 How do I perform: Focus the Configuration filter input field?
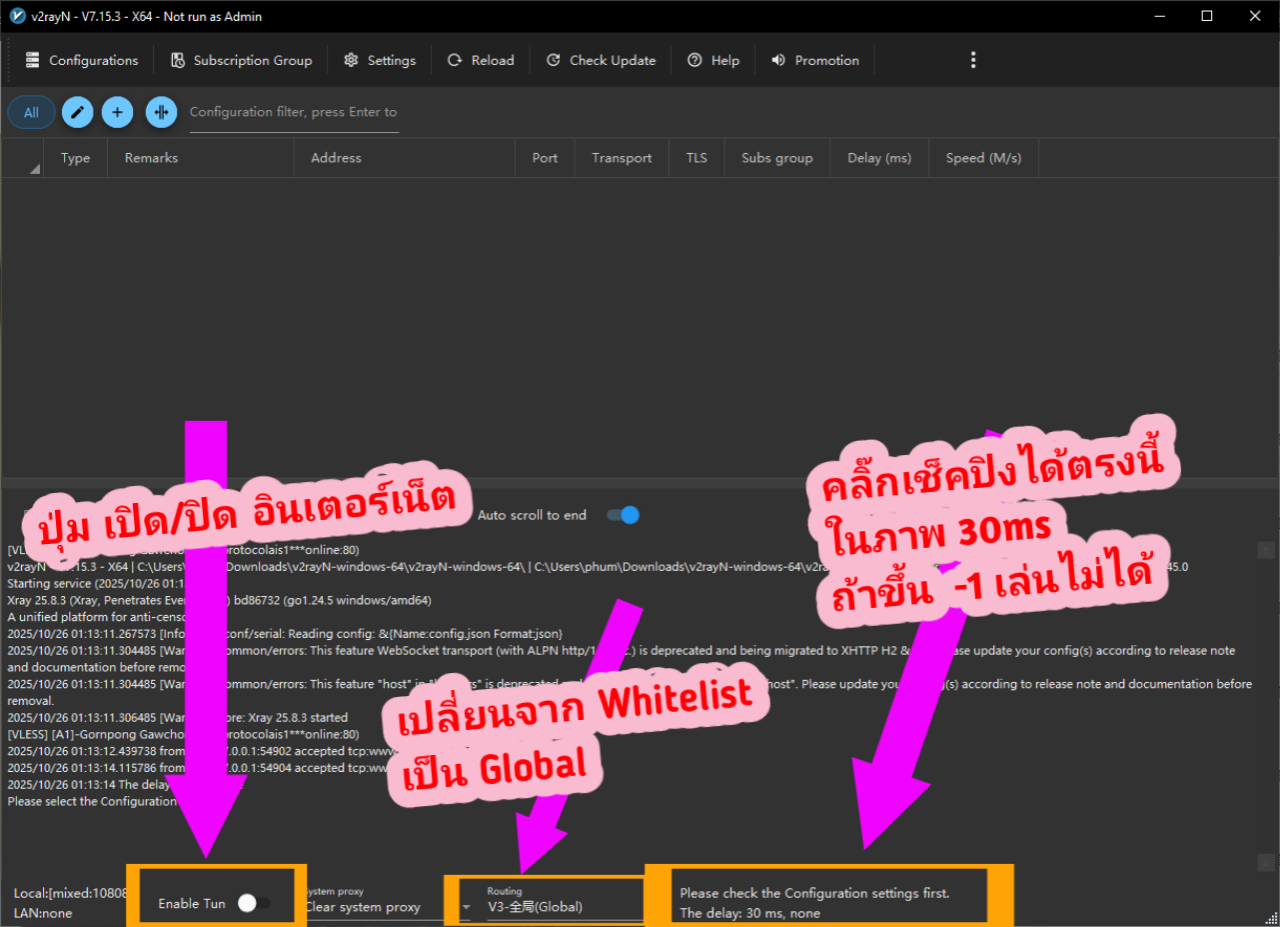pyautogui.click(x=294, y=113)
